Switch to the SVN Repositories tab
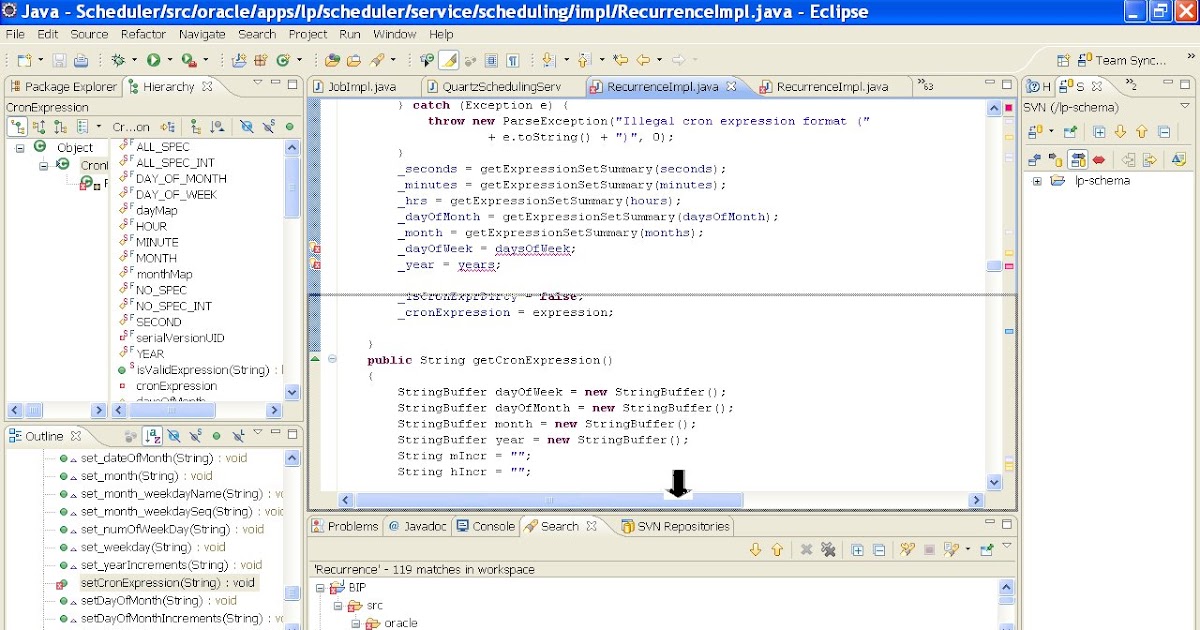Viewport: 1200px width, 630px height. coord(676,526)
